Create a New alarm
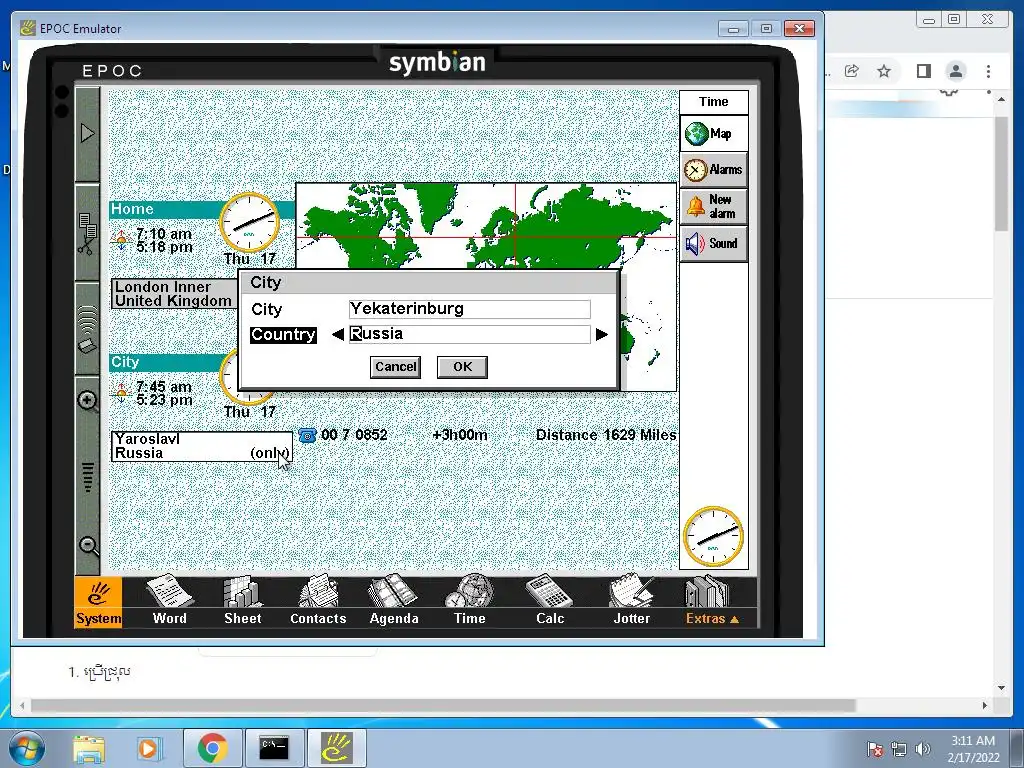The height and width of the screenshot is (768, 1024). 714,206
